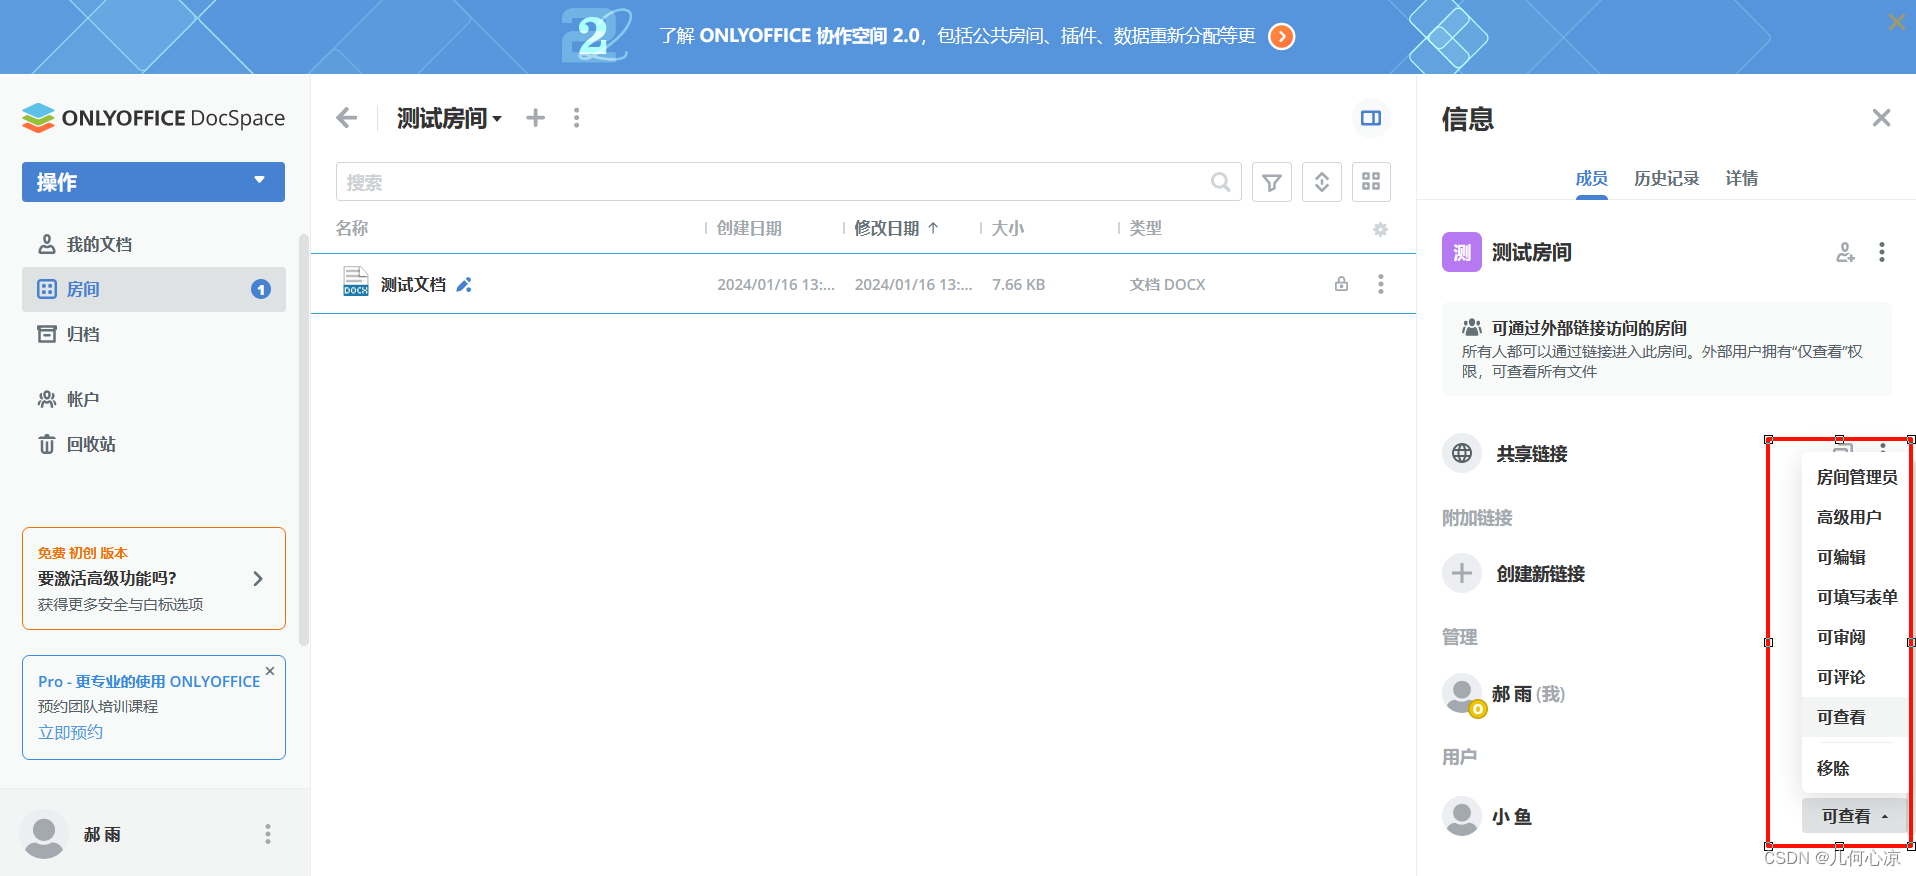Sort by 大小 column header
This screenshot has height=876, width=1916.
coord(1008,228)
